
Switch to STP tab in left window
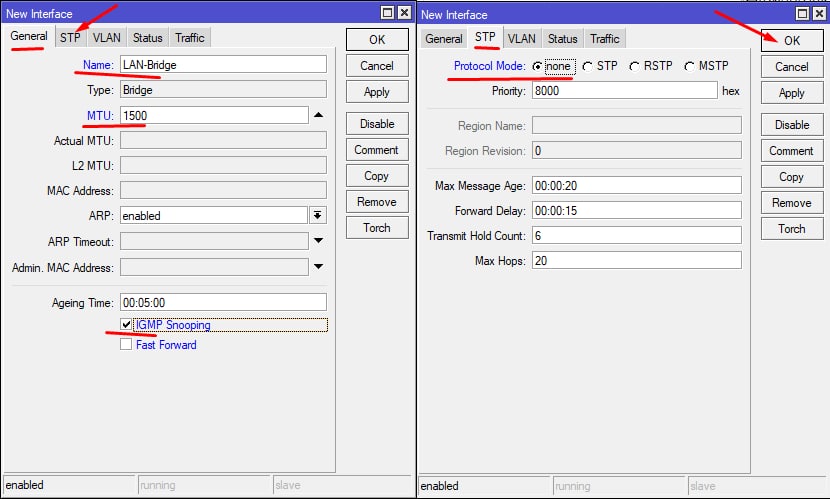click(x=70, y=38)
